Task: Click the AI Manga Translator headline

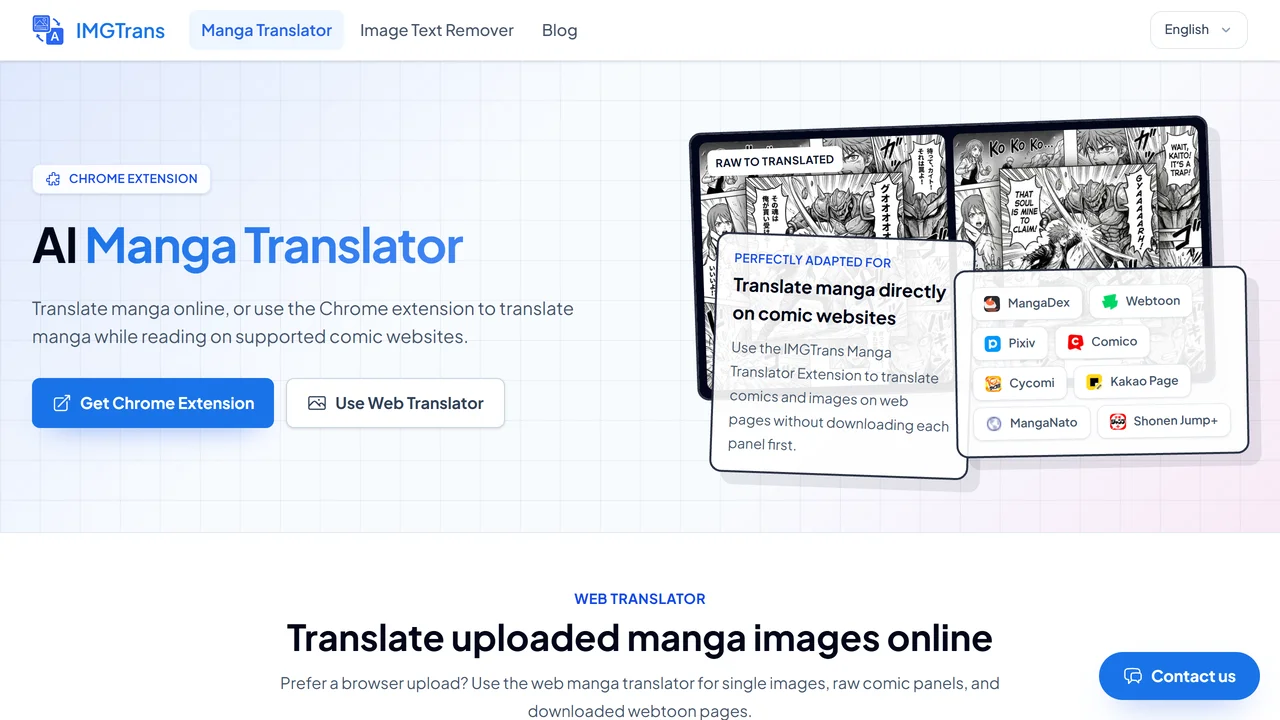Action: pos(248,245)
